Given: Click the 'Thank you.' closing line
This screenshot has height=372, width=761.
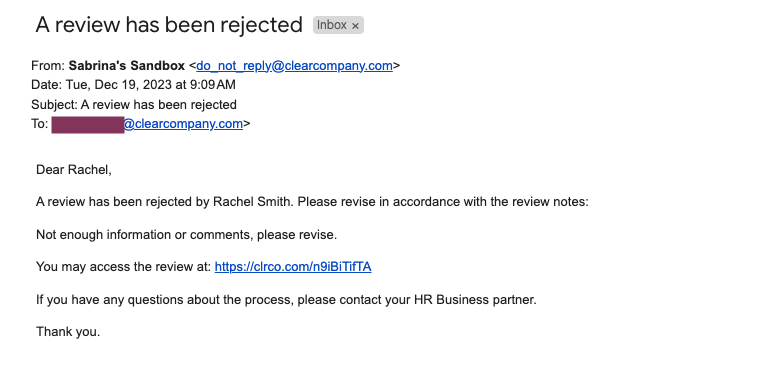Looking at the screenshot, I should [x=68, y=332].
